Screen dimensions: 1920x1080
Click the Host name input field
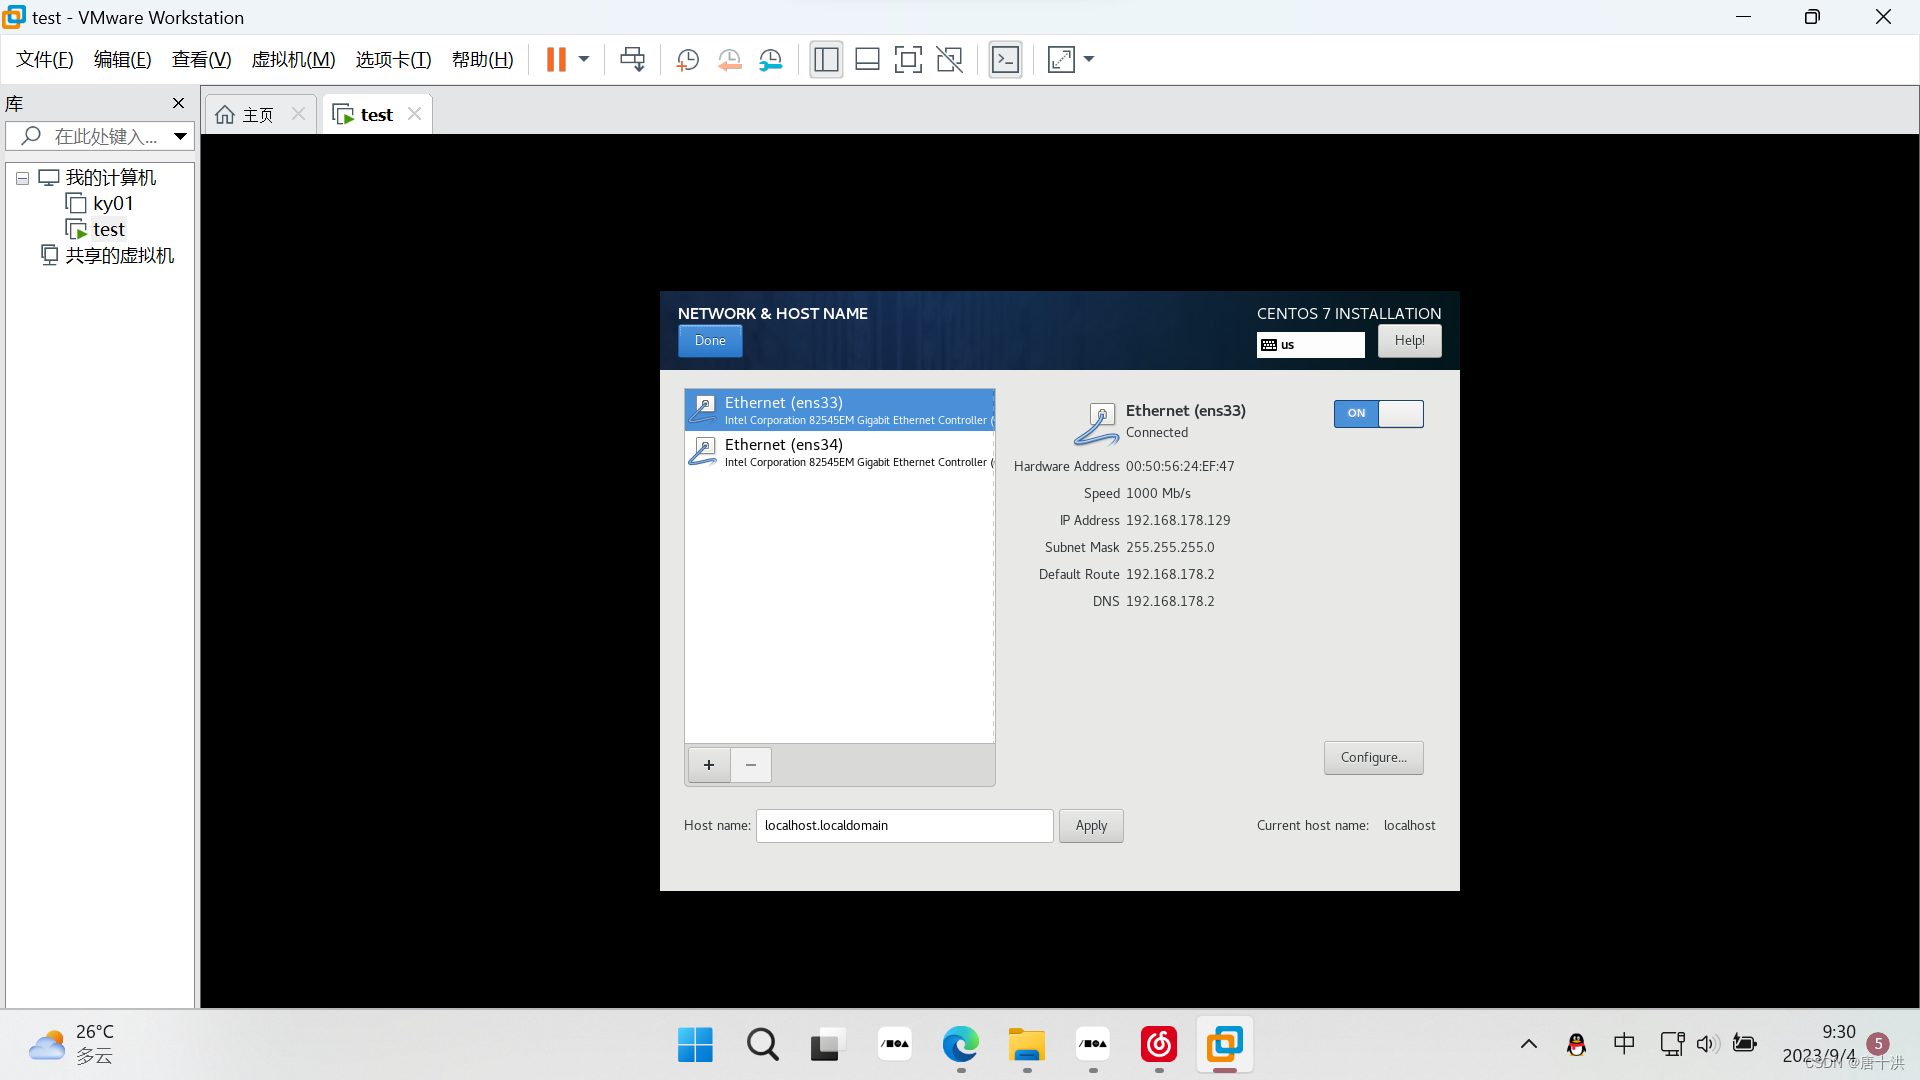pos(904,826)
